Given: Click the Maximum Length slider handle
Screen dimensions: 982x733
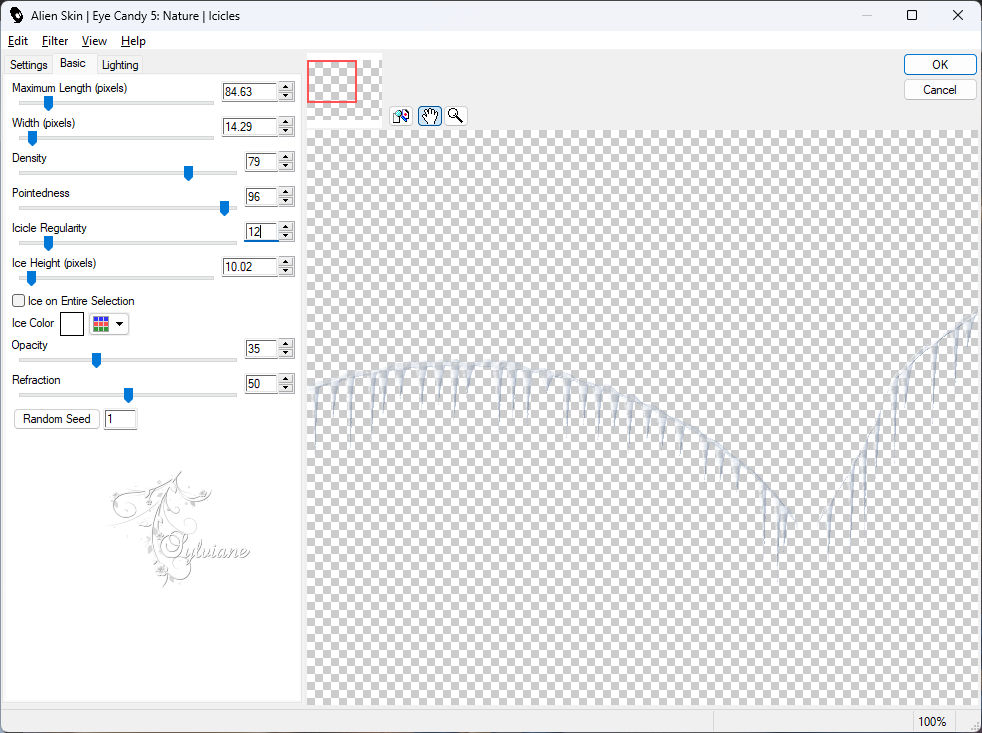Looking at the screenshot, I should point(48,103).
